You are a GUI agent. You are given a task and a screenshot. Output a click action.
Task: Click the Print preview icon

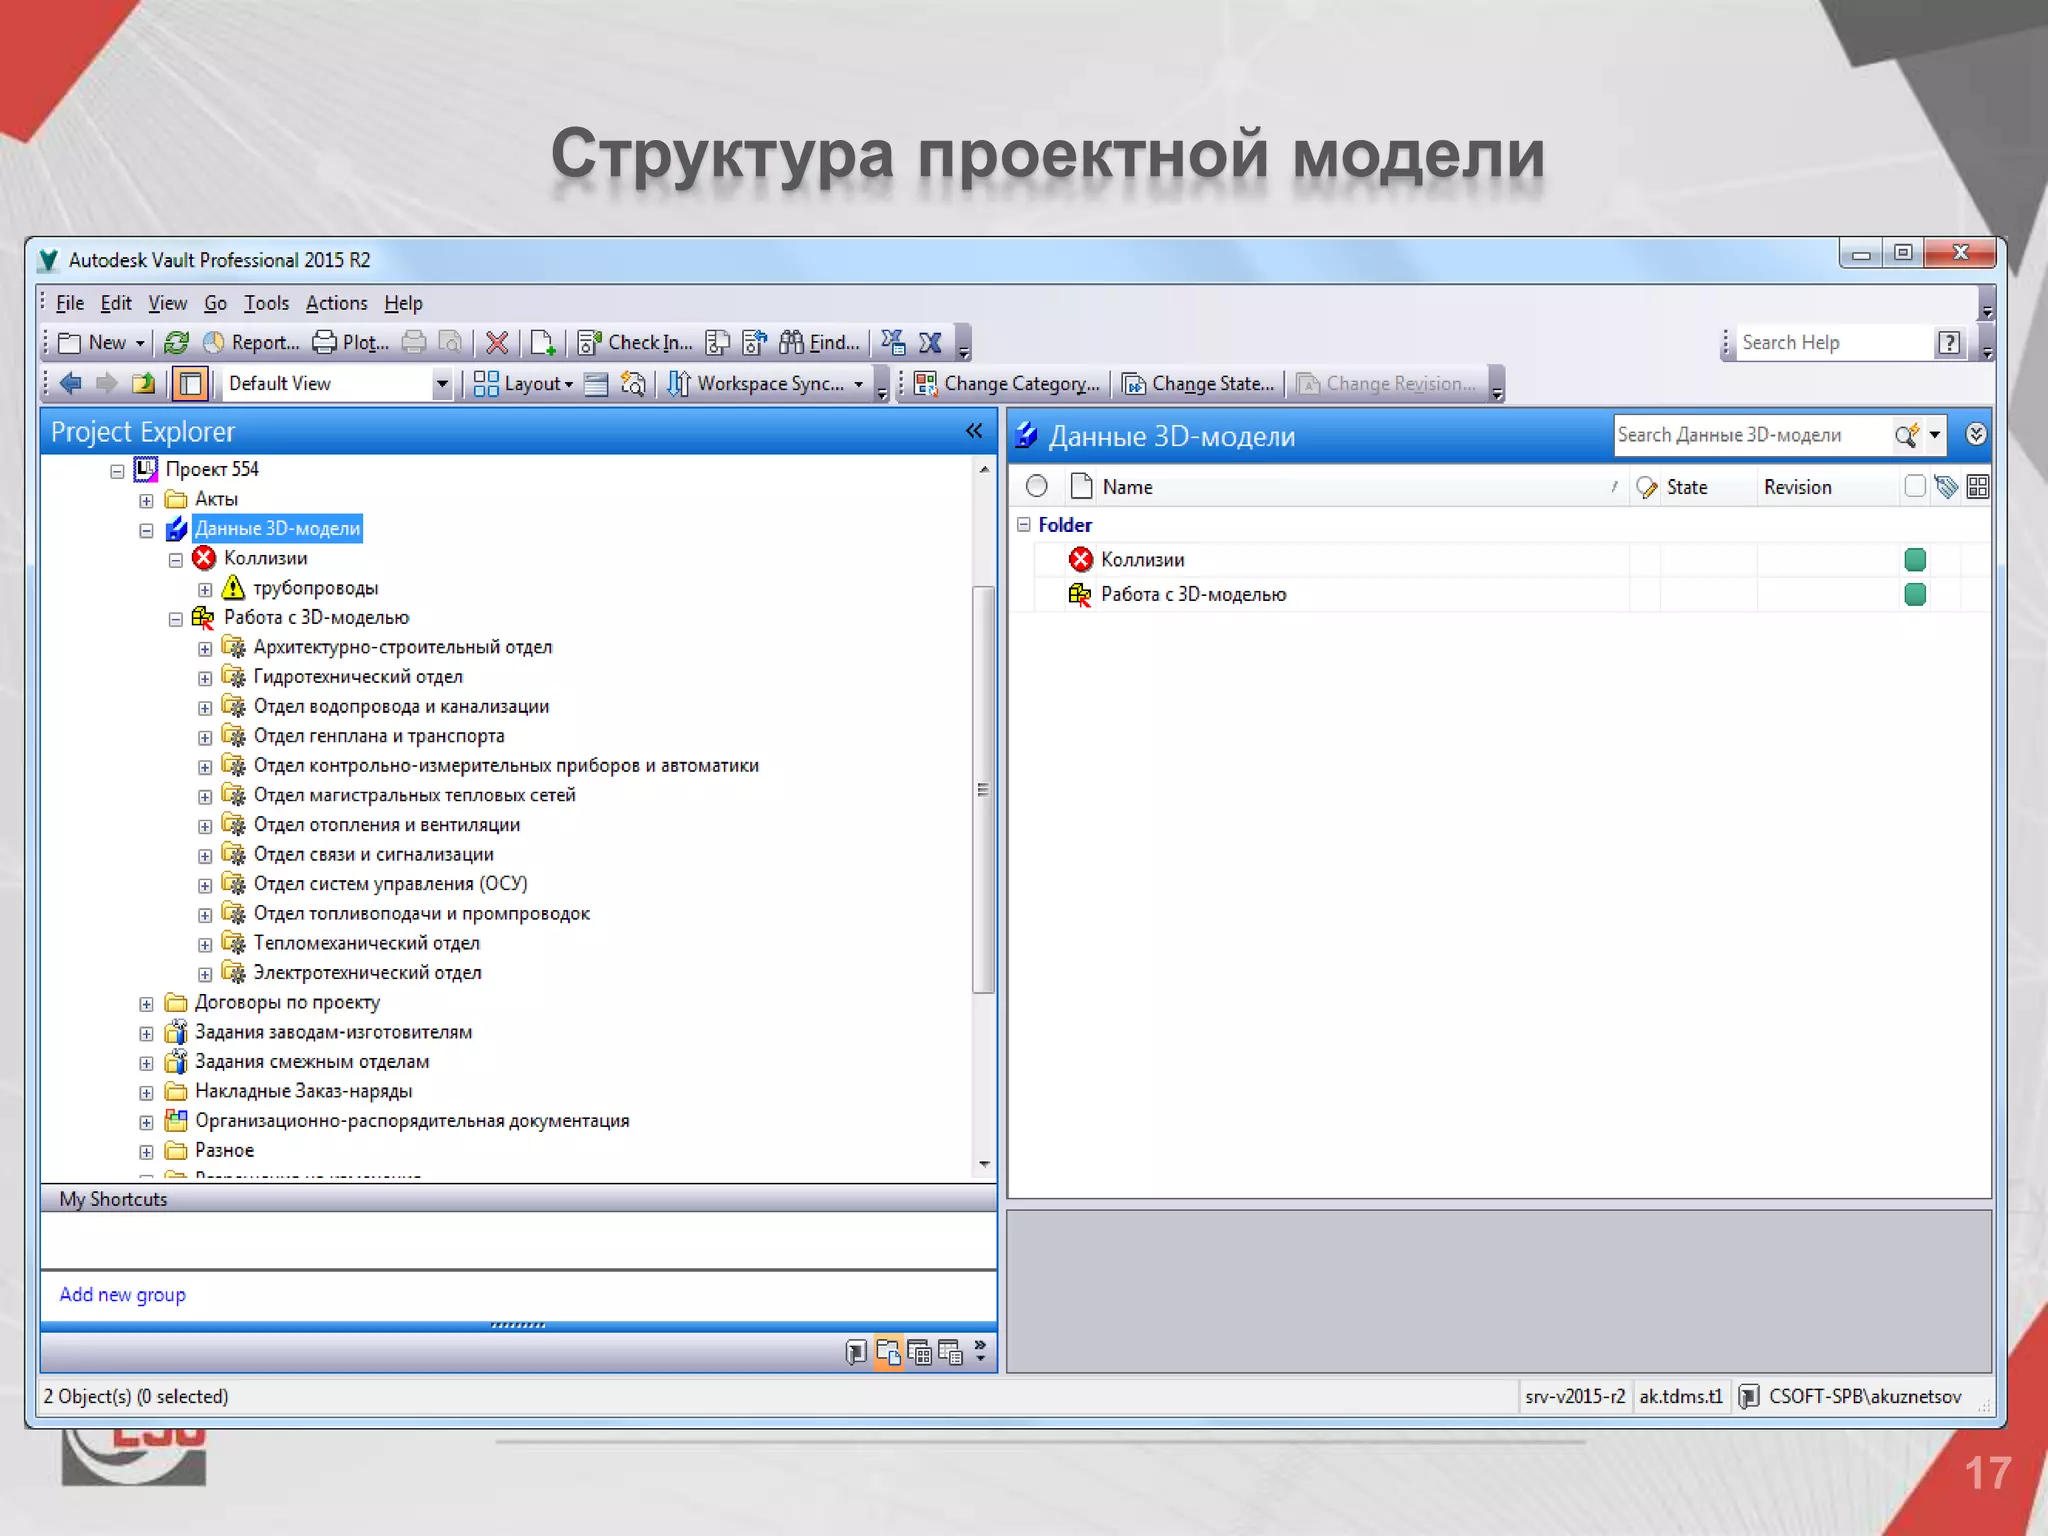tap(451, 343)
